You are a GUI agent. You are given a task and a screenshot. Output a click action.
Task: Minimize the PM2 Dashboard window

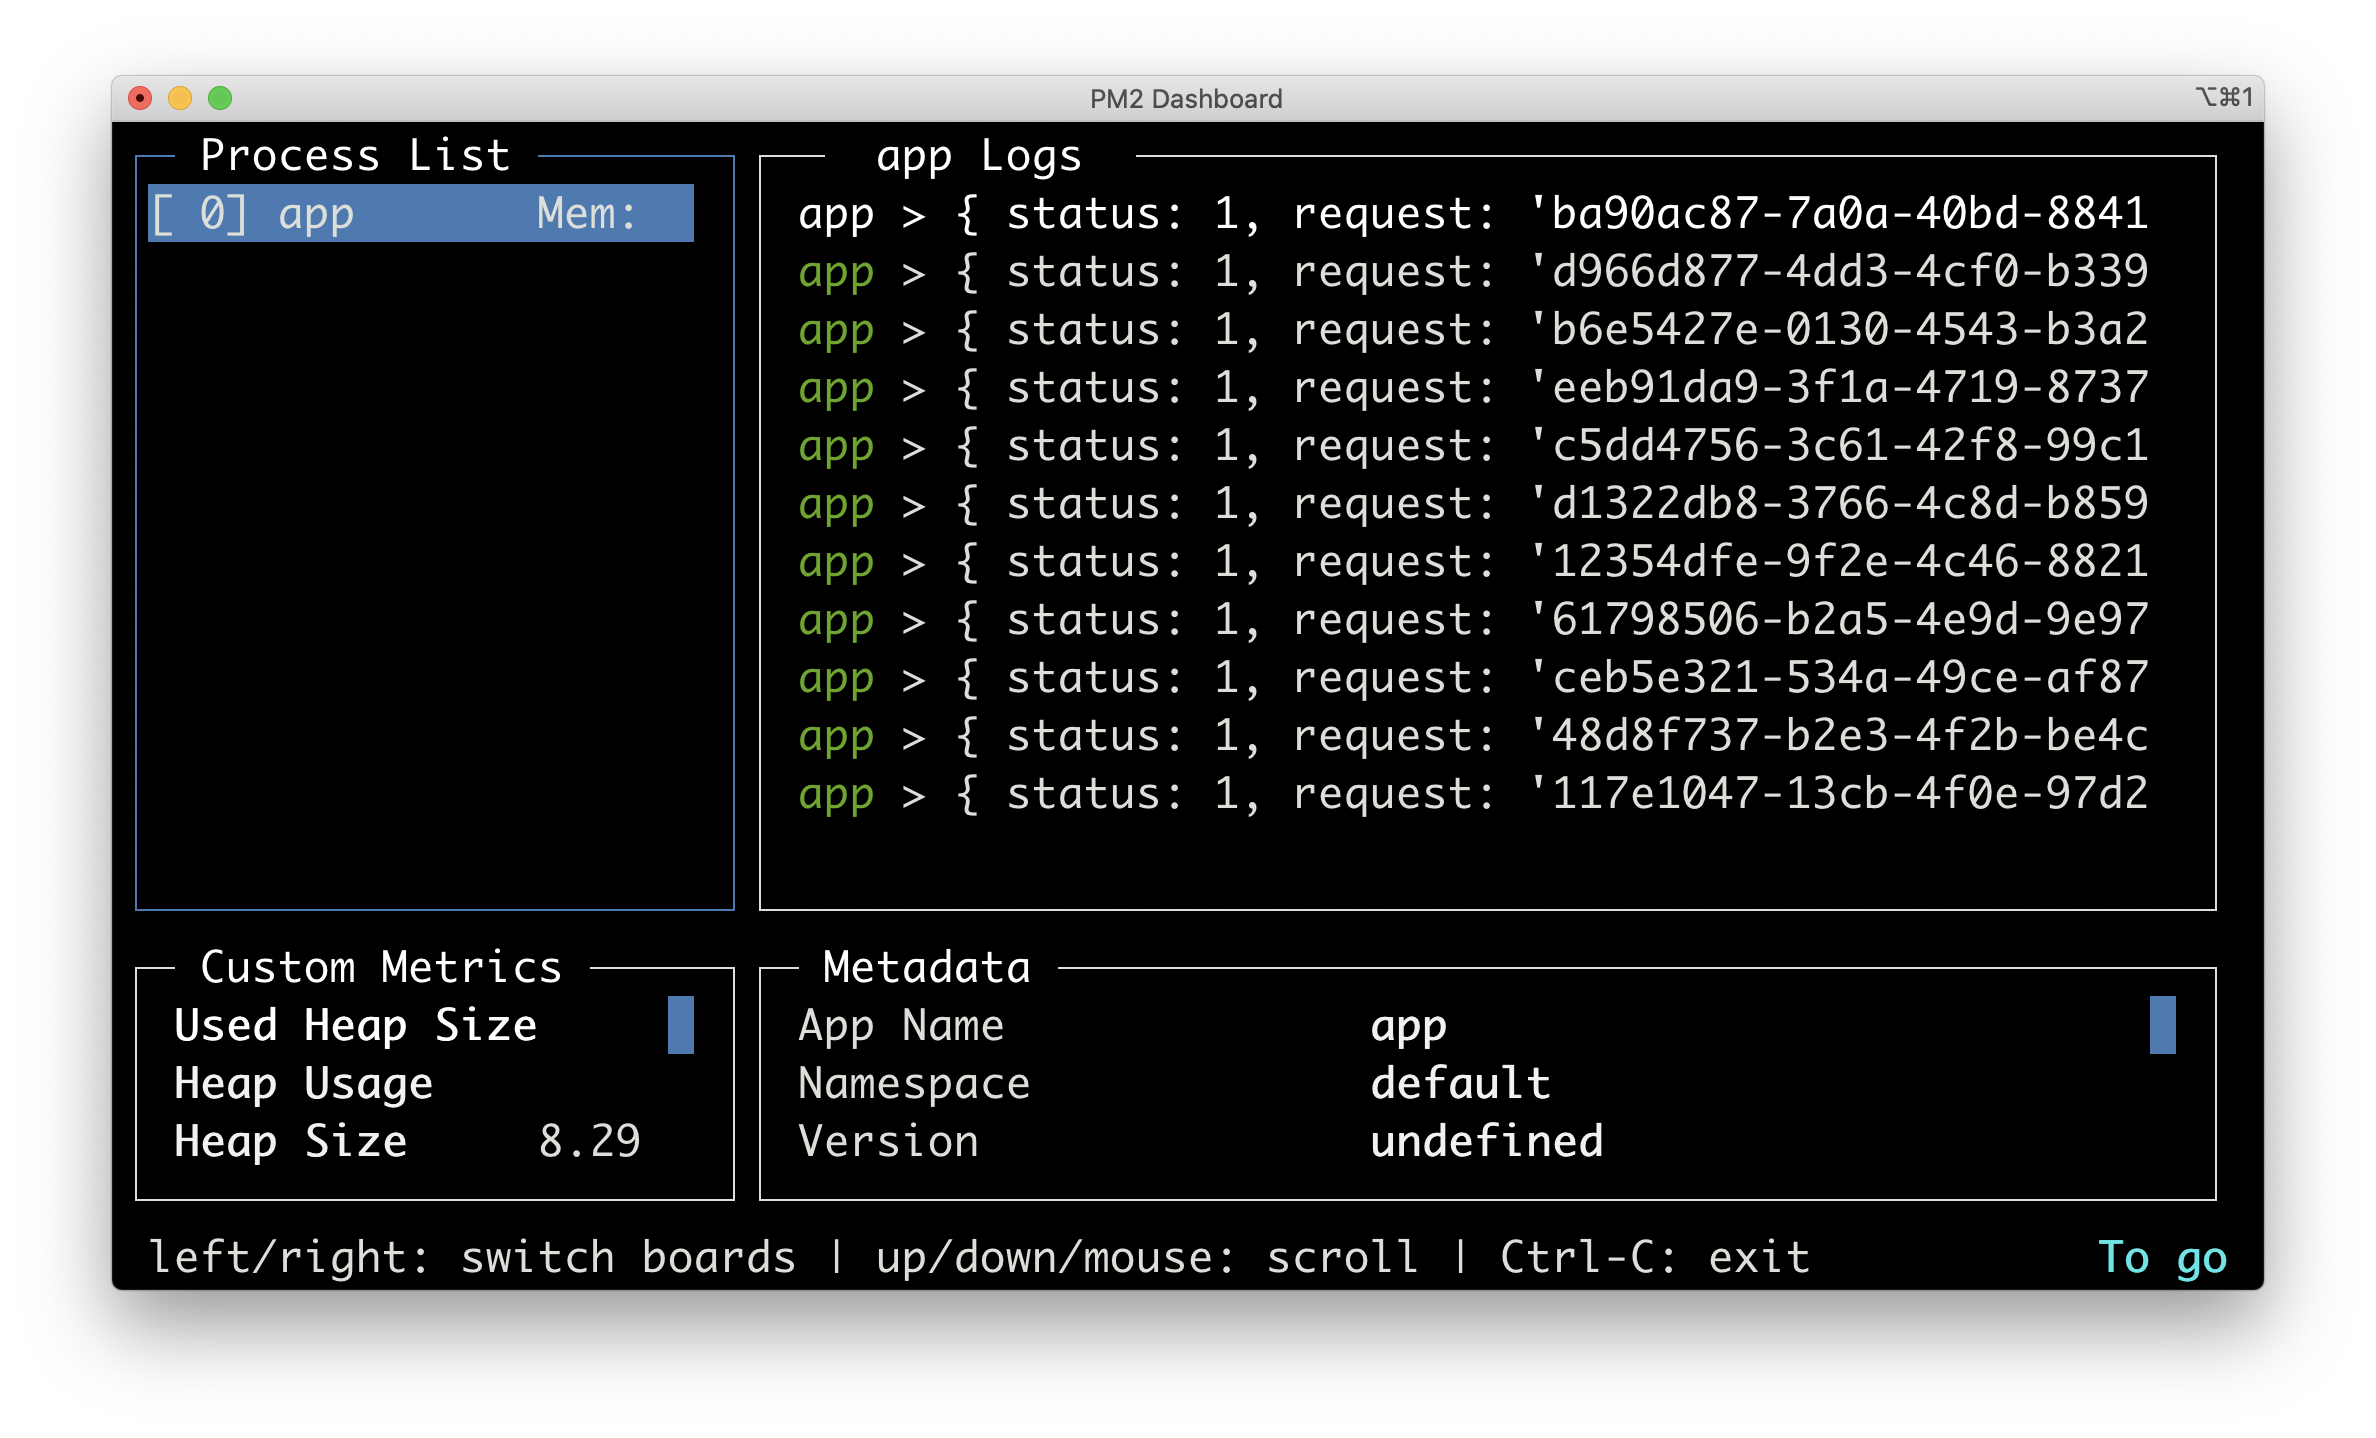tap(180, 98)
